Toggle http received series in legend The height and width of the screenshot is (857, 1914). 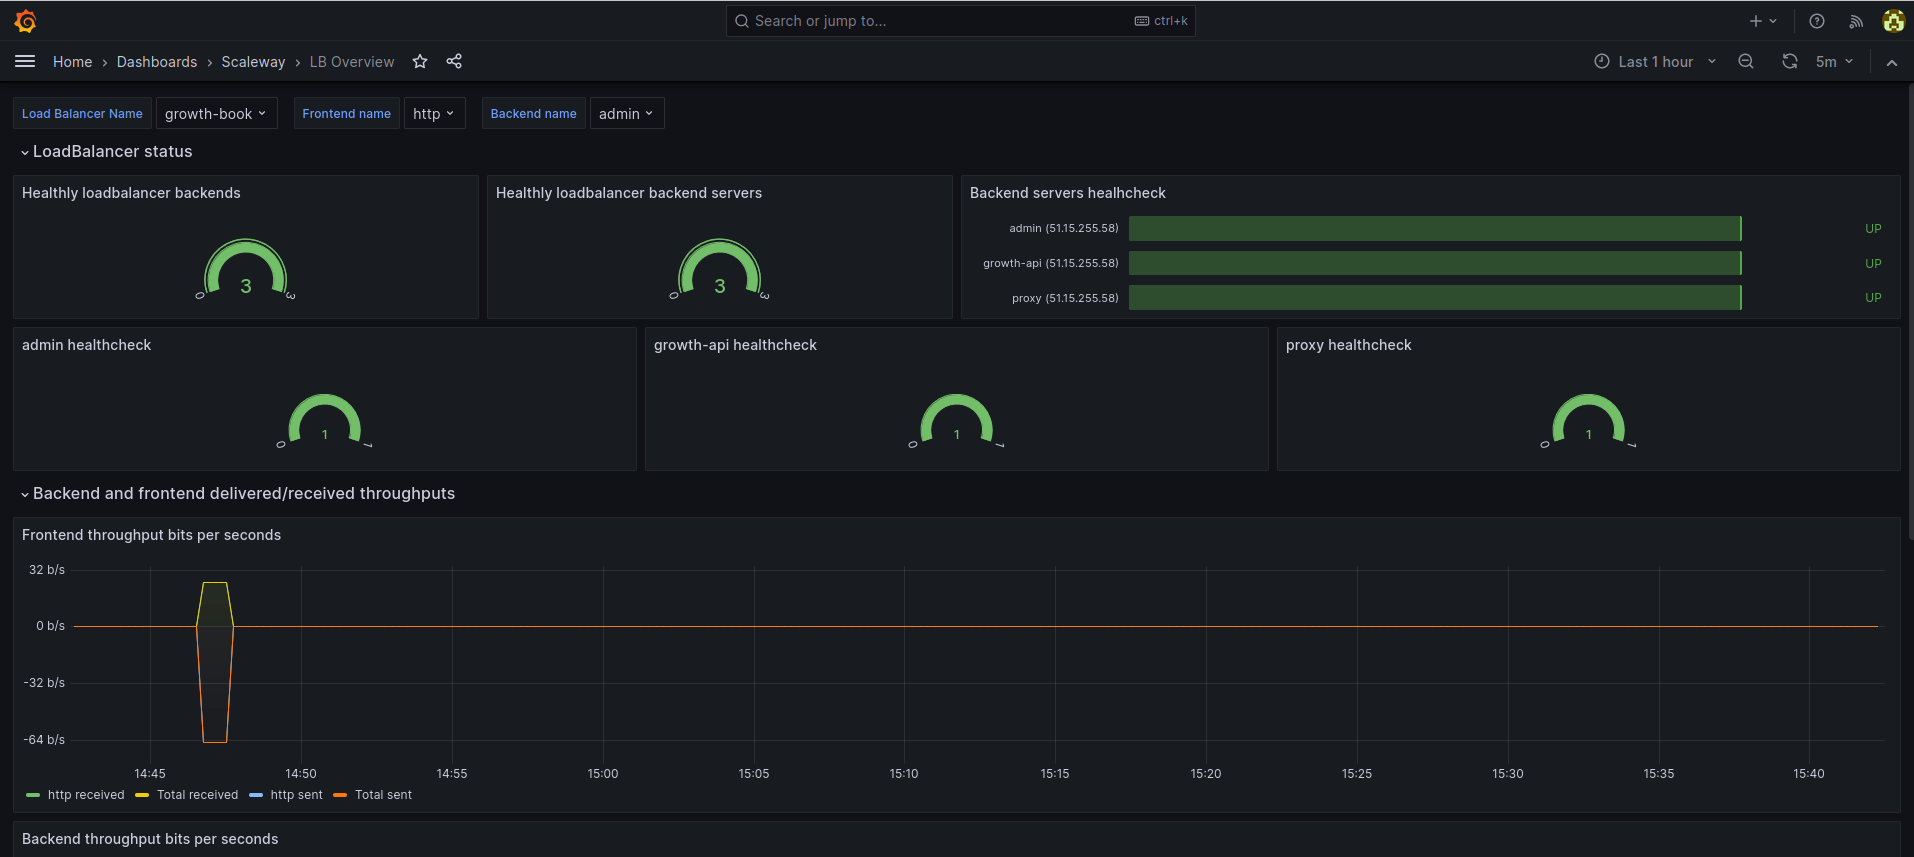(86, 795)
